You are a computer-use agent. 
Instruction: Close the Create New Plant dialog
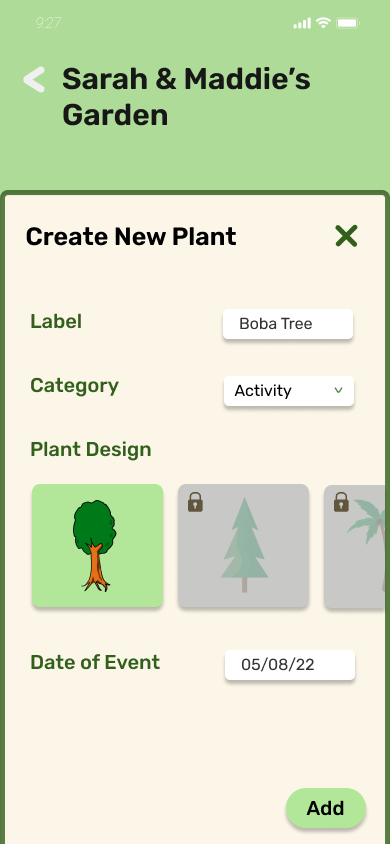[x=346, y=236]
